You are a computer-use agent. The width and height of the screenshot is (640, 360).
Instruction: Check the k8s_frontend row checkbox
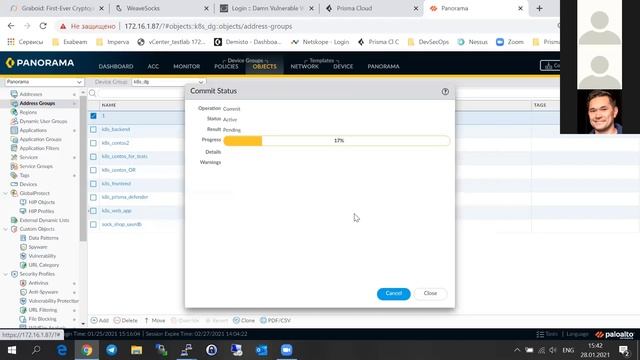tap(93, 184)
